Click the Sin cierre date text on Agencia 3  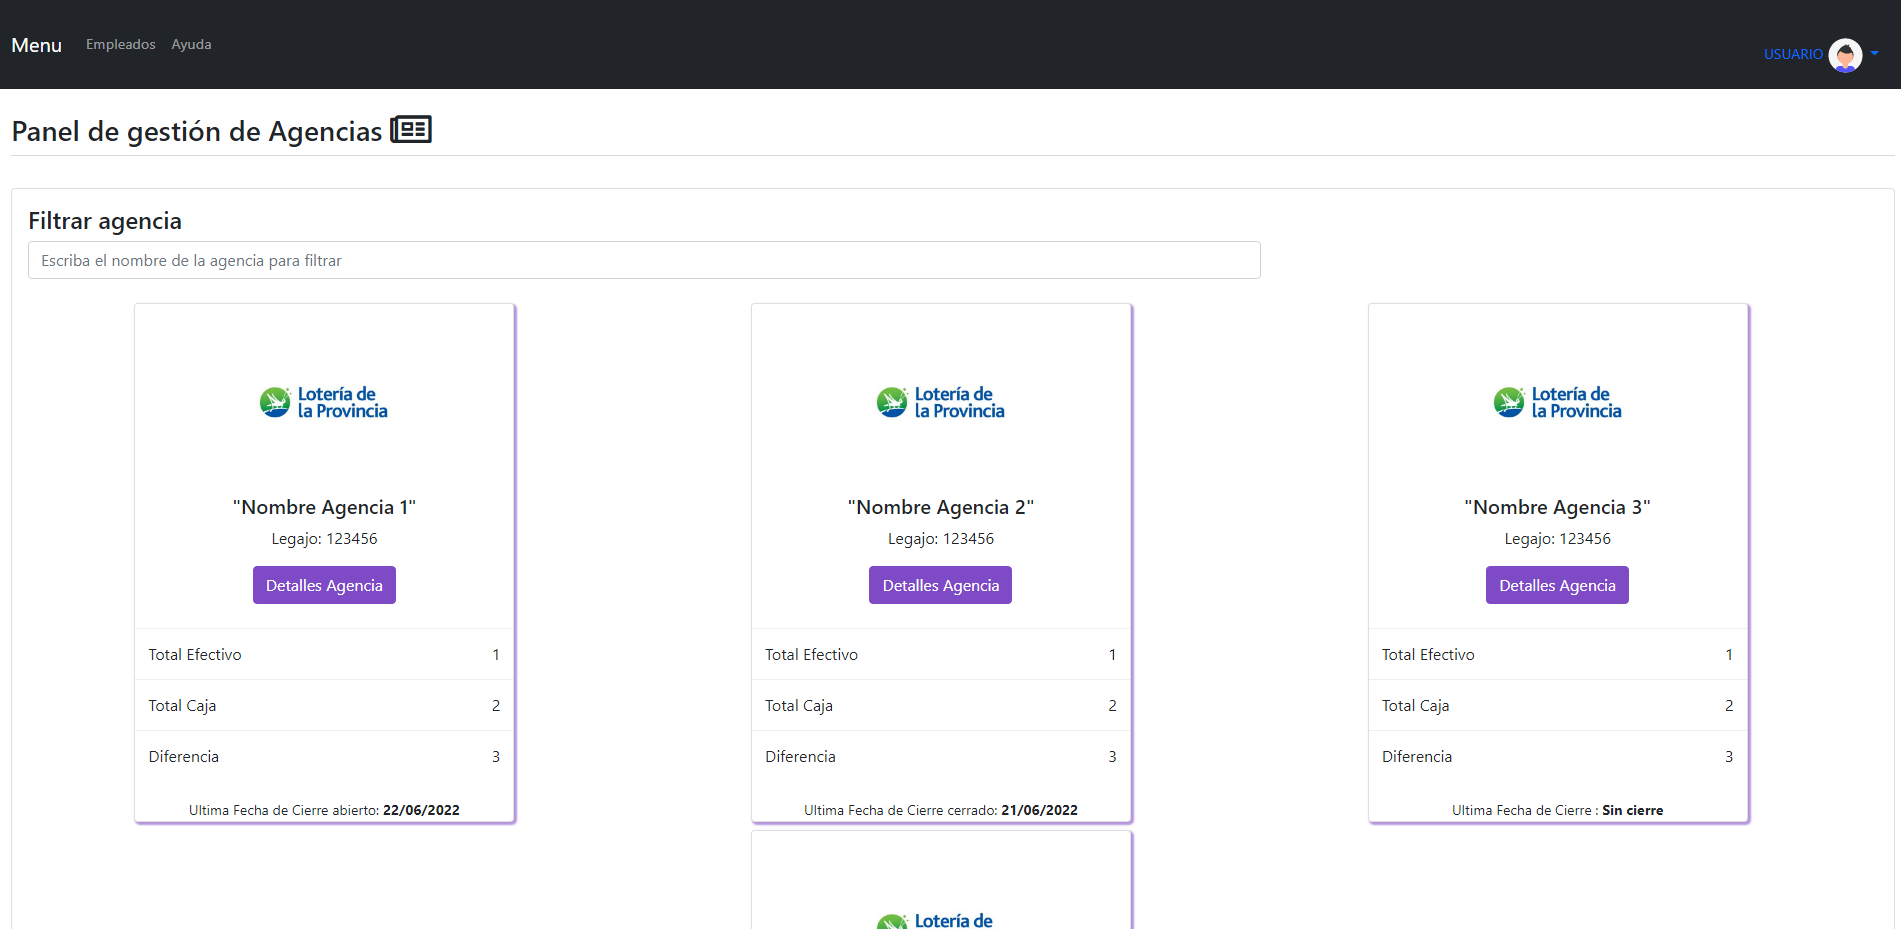[x=1632, y=810]
